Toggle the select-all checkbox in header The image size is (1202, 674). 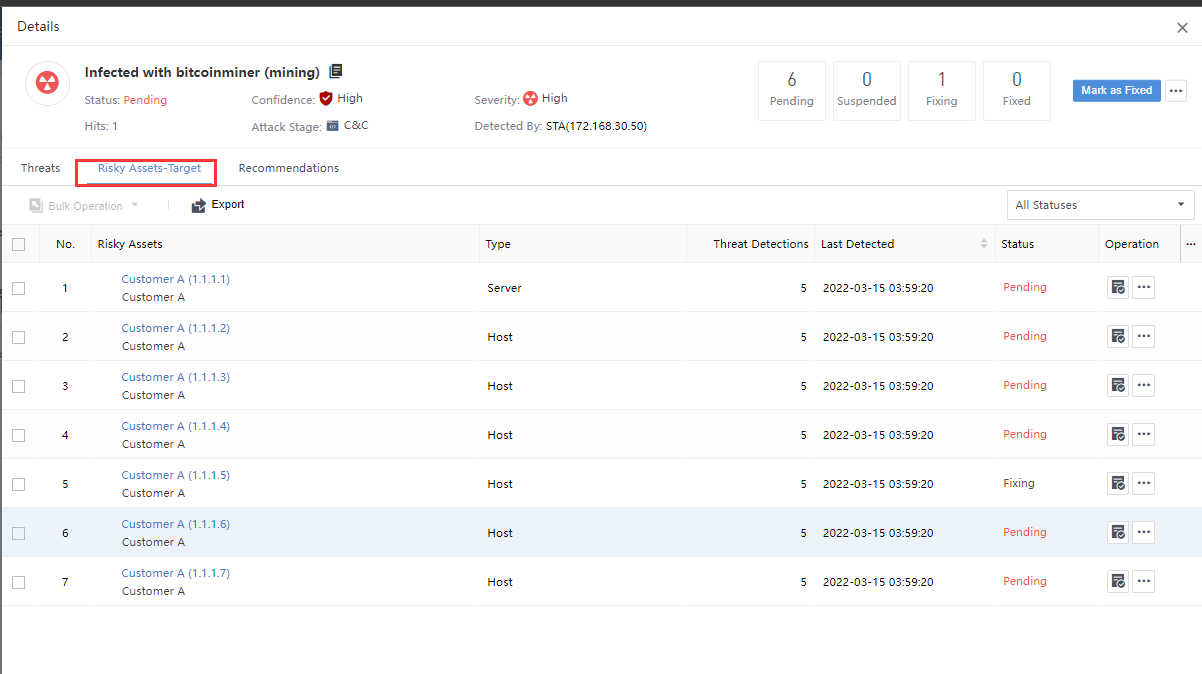coord(19,244)
